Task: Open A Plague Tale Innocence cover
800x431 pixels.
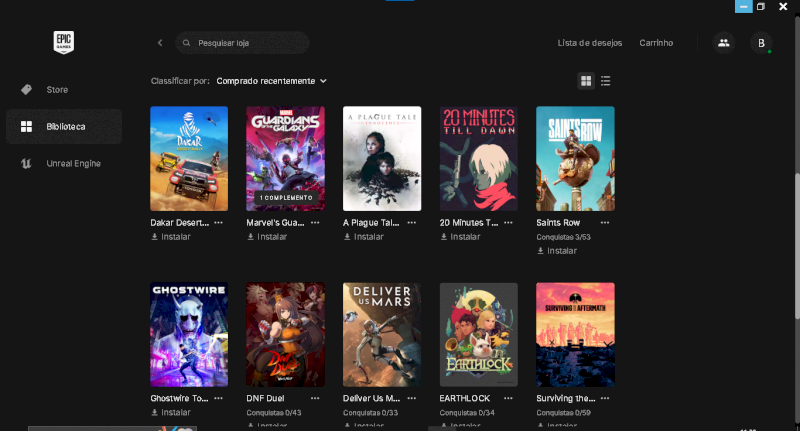Action: point(382,158)
